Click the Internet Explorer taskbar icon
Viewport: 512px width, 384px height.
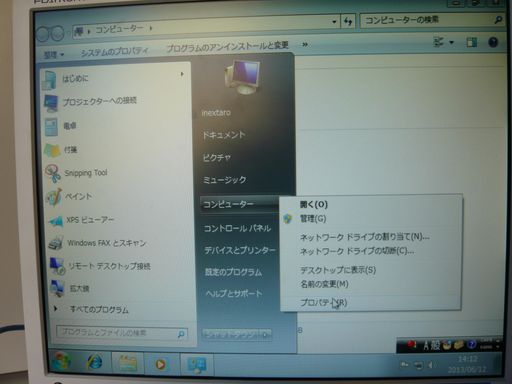[x=95, y=362]
